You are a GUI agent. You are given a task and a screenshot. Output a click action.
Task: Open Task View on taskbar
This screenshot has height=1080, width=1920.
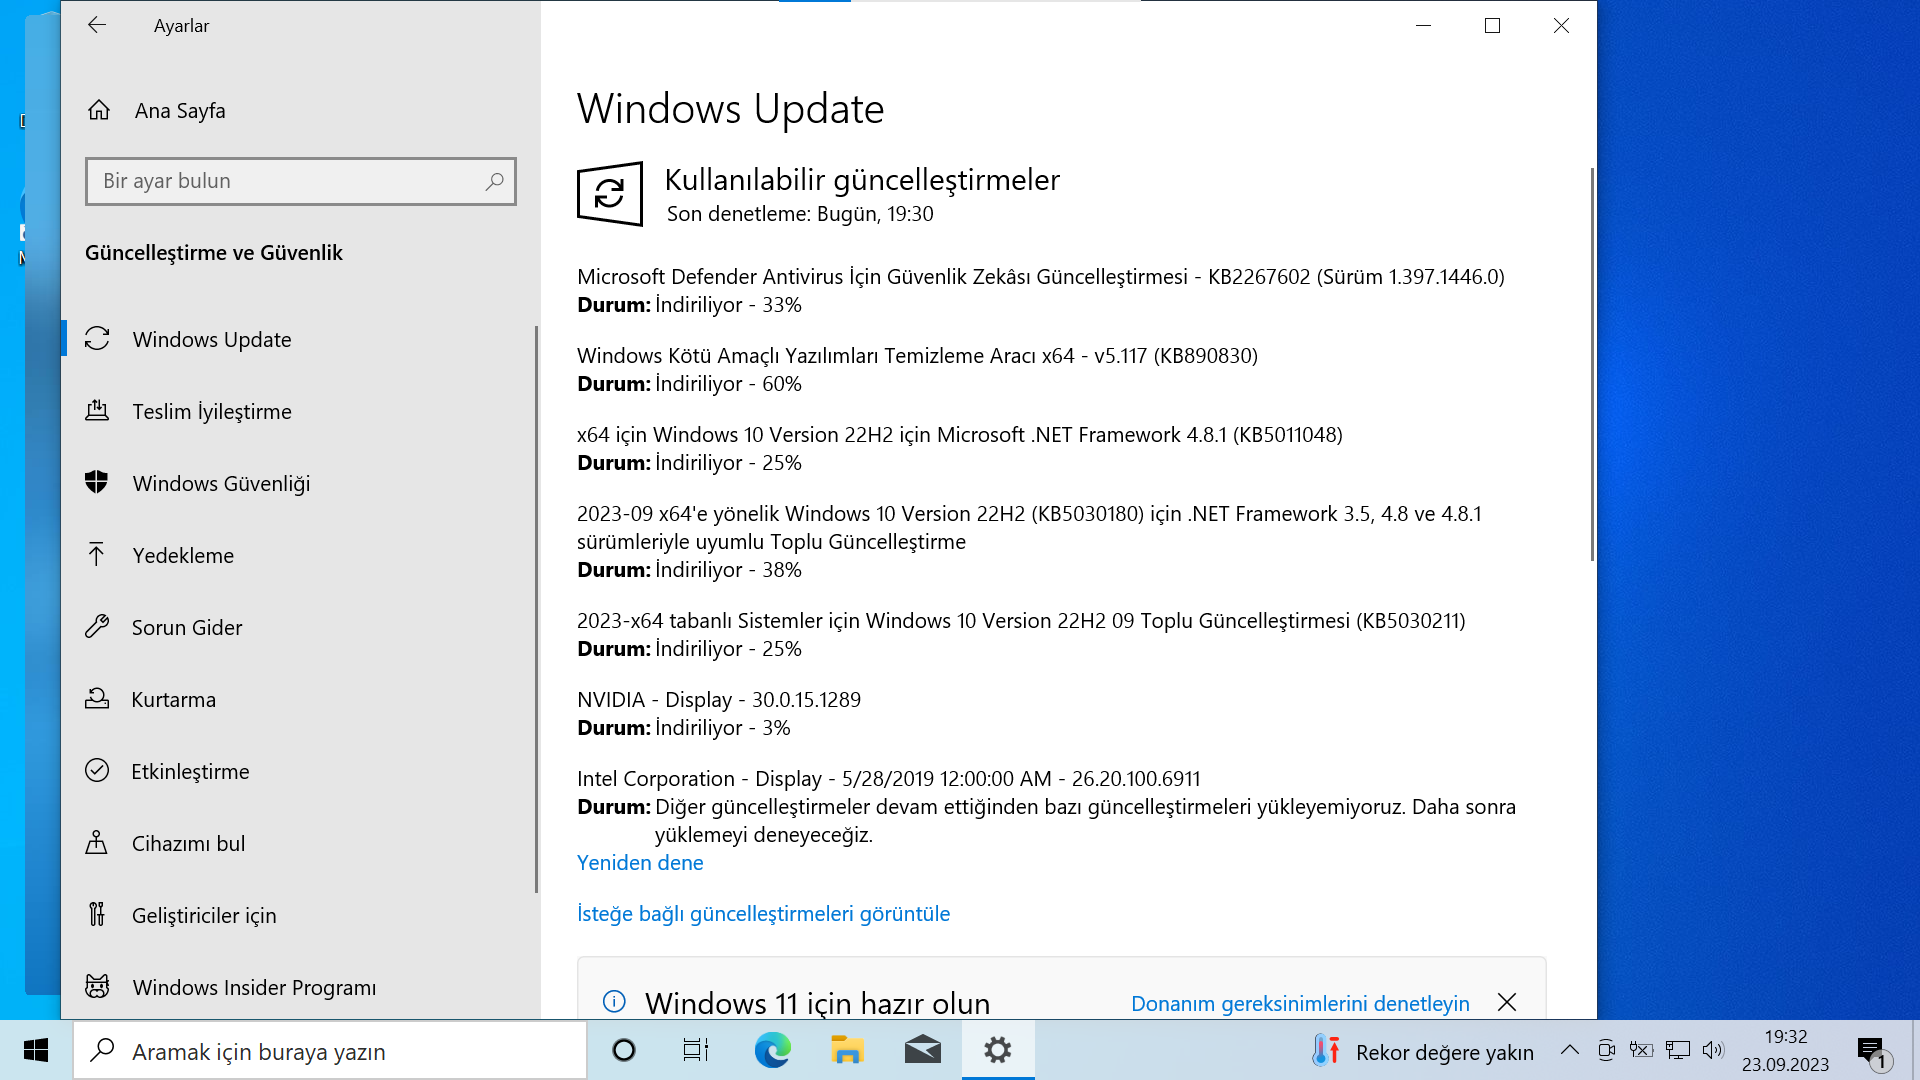[x=695, y=1050]
